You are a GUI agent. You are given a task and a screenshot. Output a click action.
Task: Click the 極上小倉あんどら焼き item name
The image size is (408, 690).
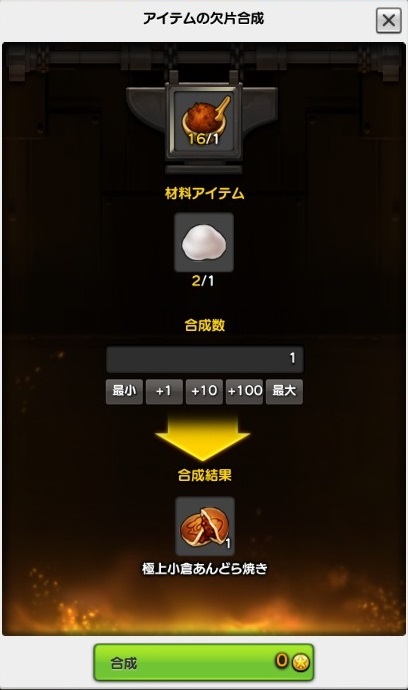coord(205,569)
